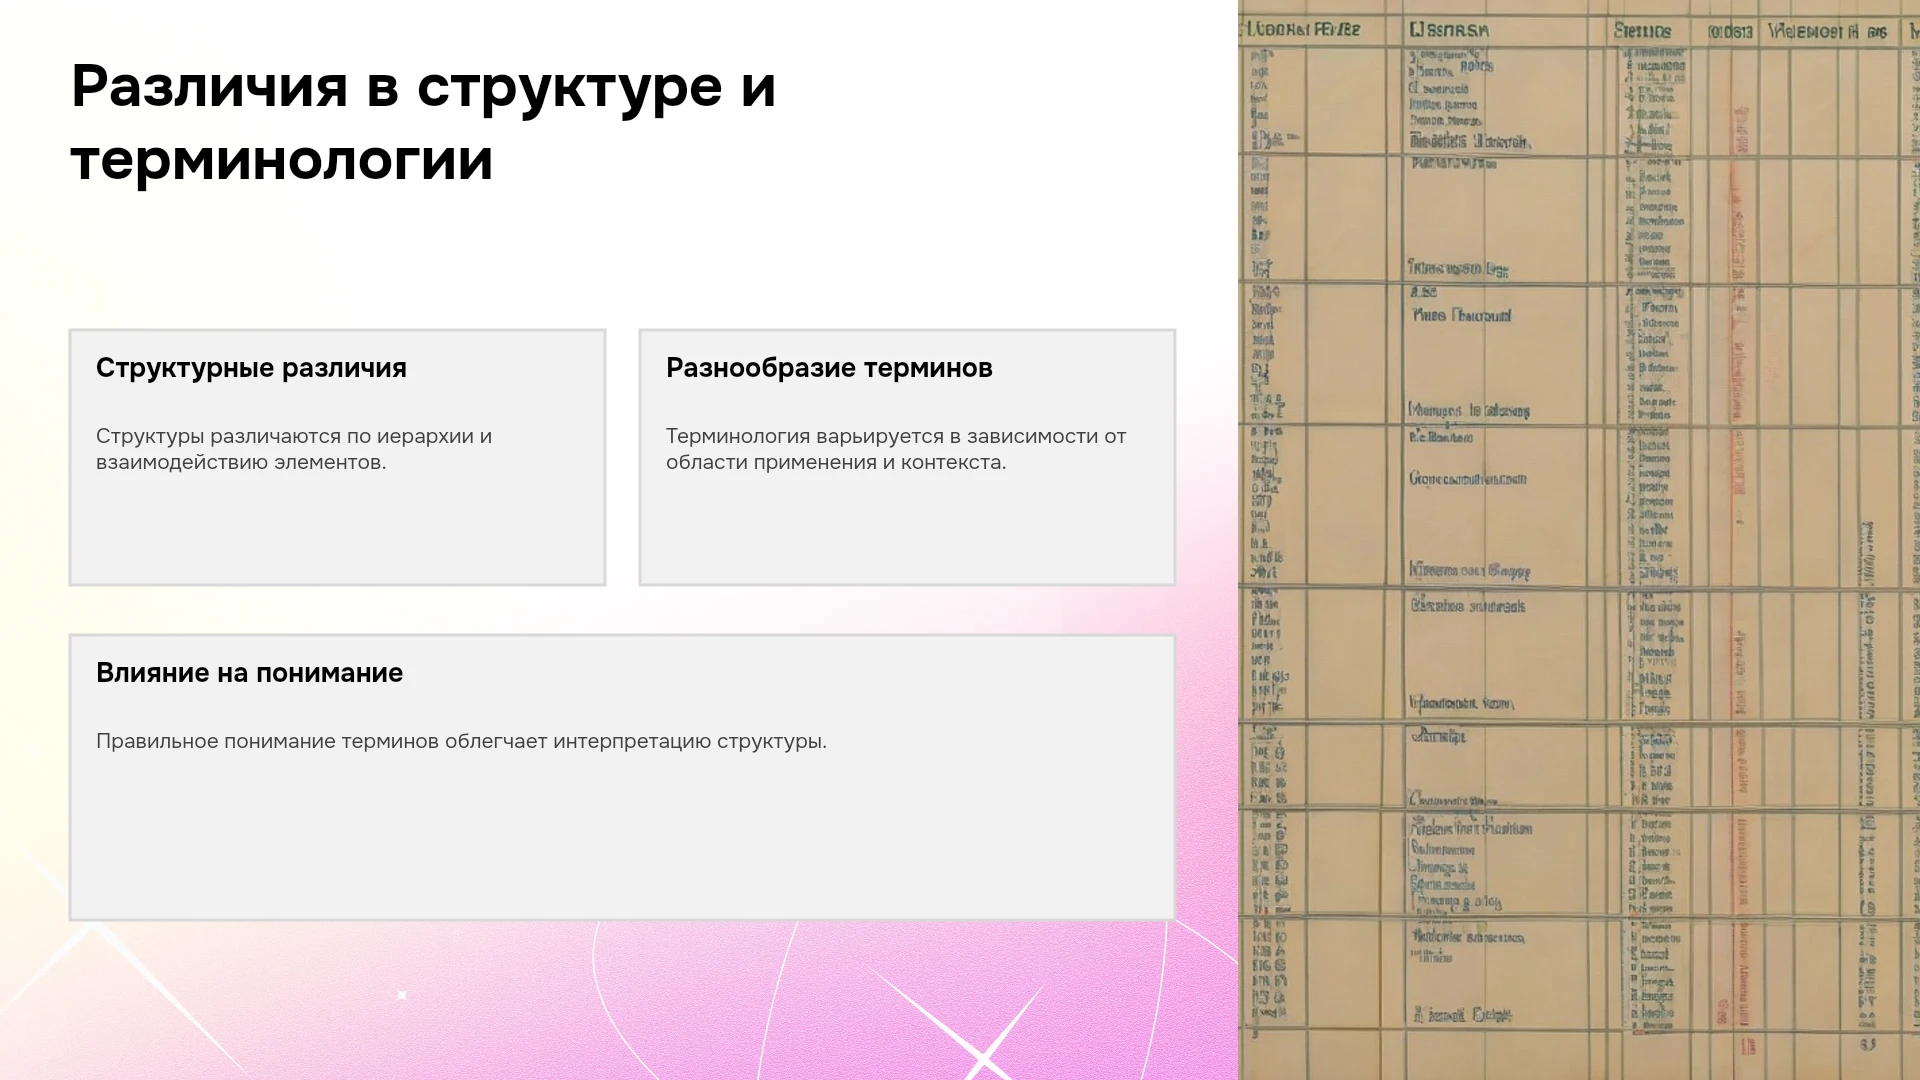
Task: Select the 'Разнообразие терминов' card heading
Action: coord(829,368)
